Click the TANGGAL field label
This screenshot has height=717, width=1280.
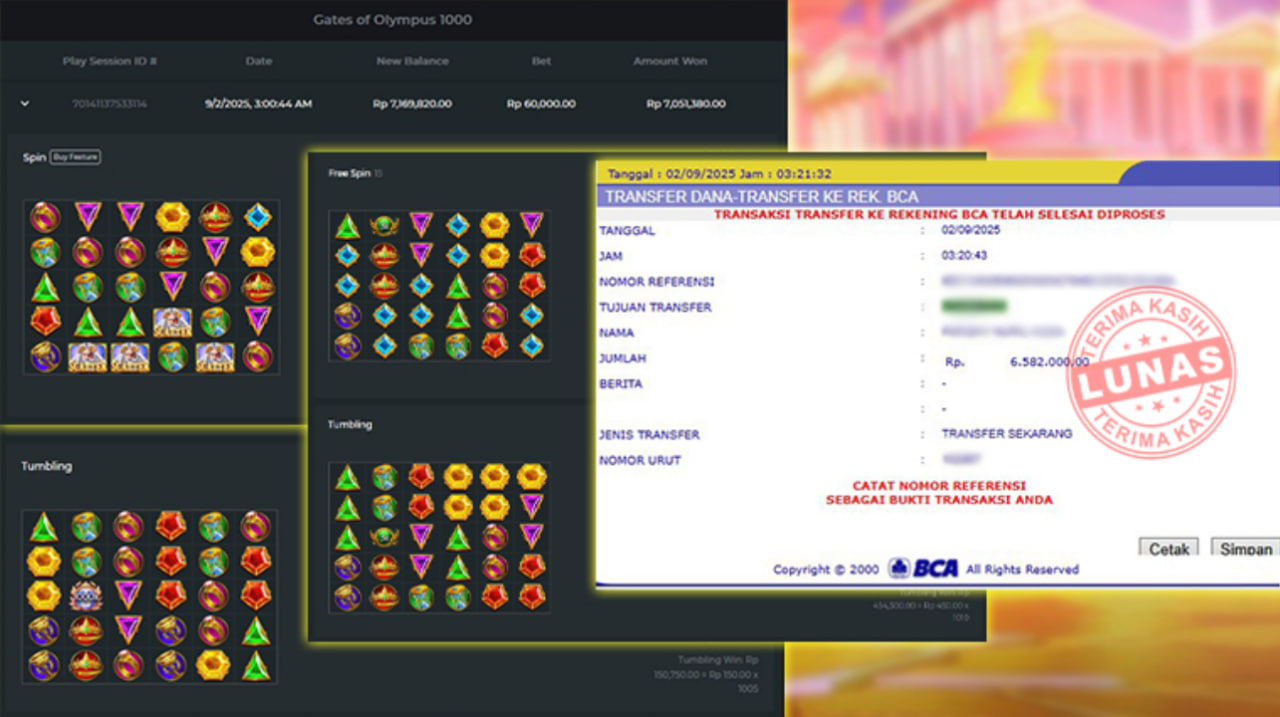tap(627, 230)
